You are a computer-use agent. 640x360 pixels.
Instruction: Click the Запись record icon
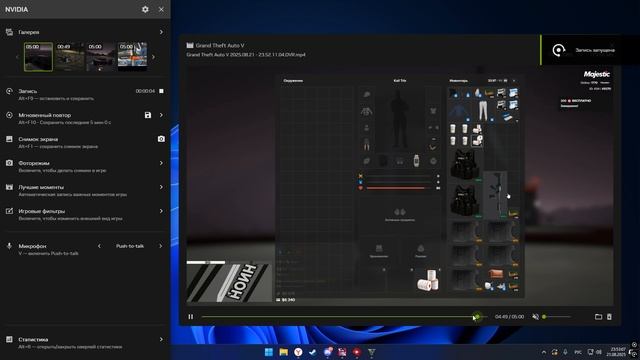[x=9, y=91]
